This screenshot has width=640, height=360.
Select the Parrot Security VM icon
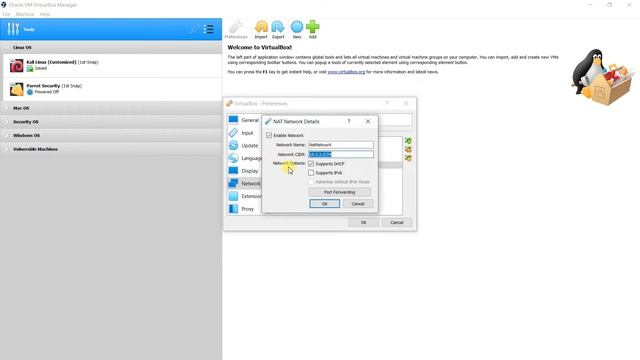click(17, 89)
